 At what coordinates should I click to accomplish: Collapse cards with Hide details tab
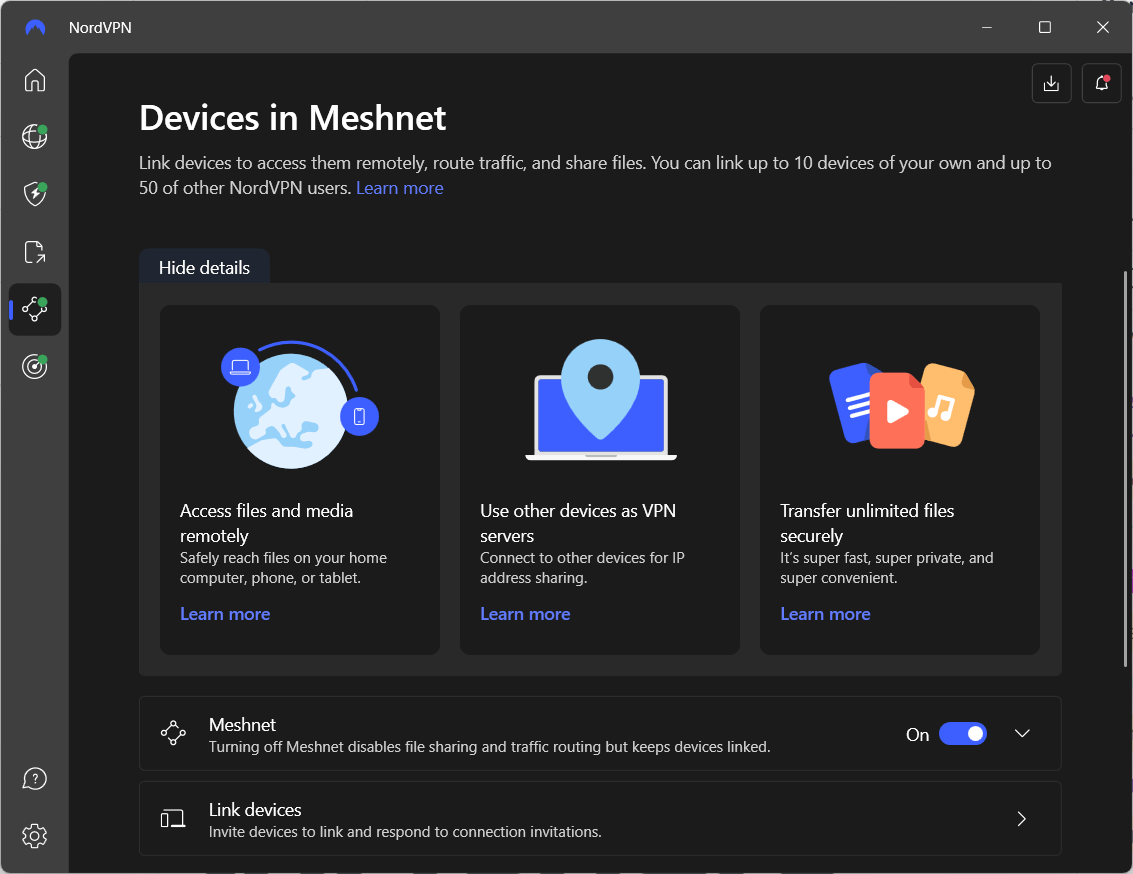tap(204, 267)
